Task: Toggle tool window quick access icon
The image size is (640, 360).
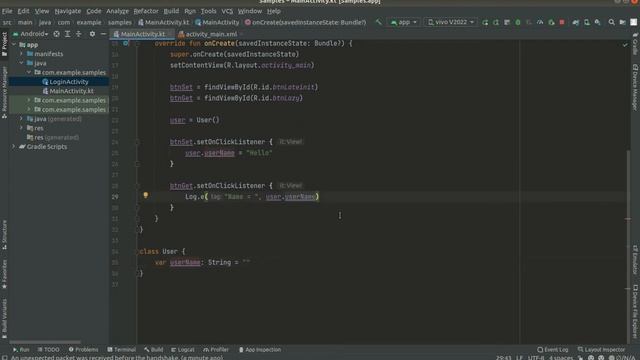Action: [4, 357]
